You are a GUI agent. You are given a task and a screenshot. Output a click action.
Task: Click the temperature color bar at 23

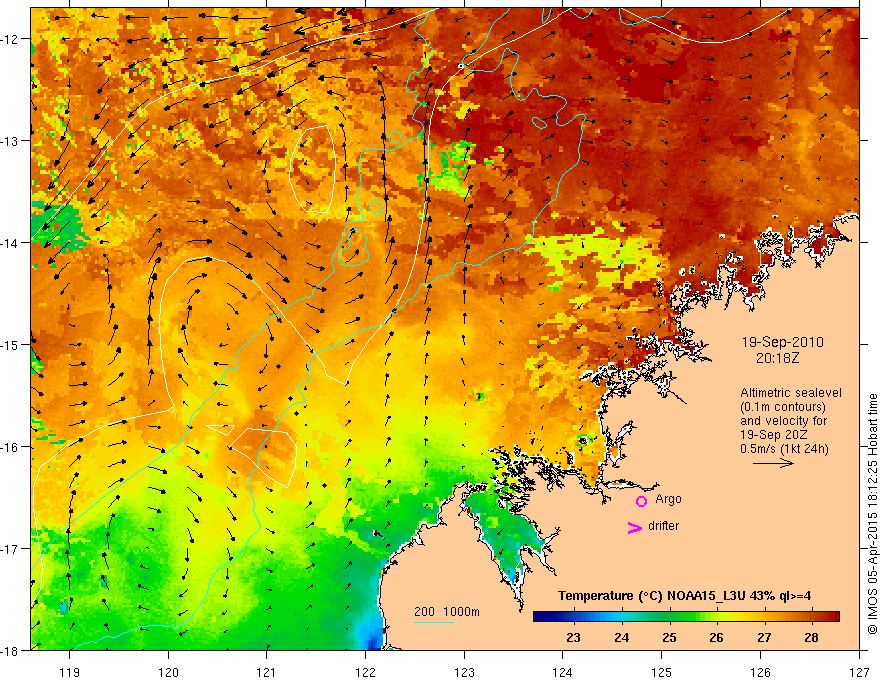[x=573, y=617]
